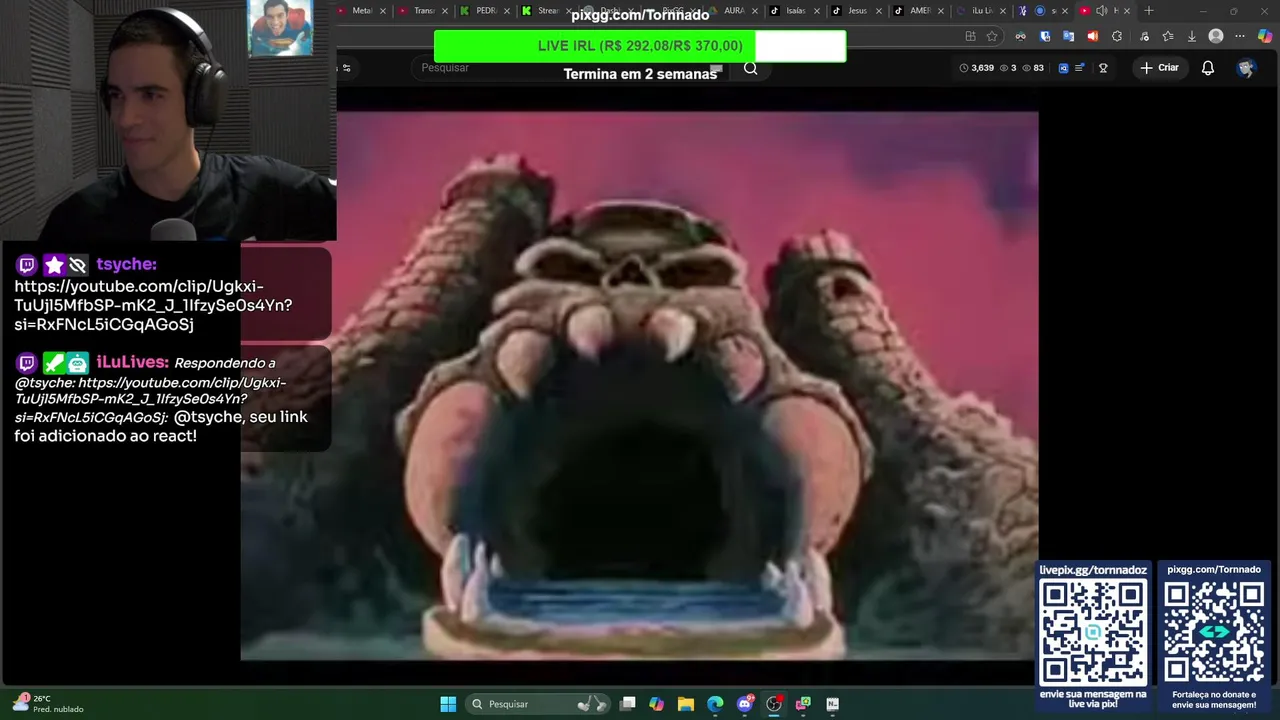Switch to the PEDR Kick tab
Image resolution: width=1280 pixels, height=720 pixels.
pos(486,11)
